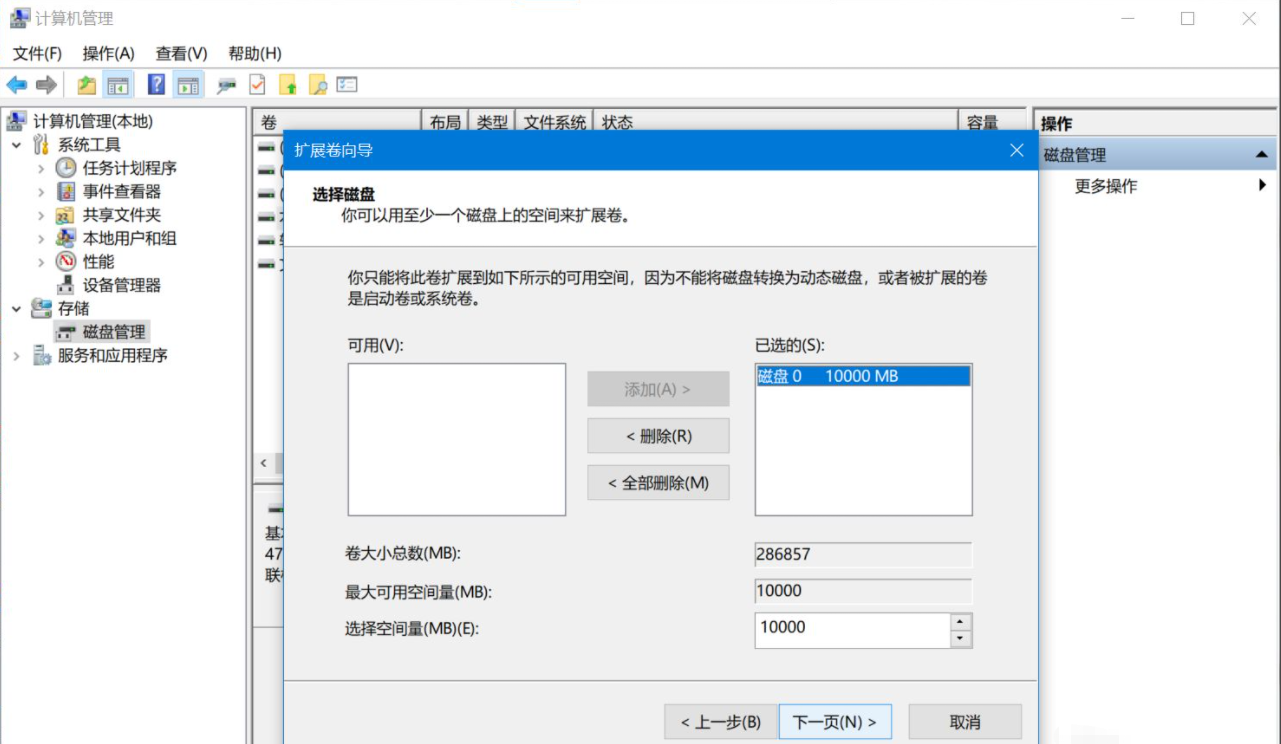Expand Services and Applications (服务和应用程序)
The height and width of the screenshot is (744, 1281).
[17, 356]
